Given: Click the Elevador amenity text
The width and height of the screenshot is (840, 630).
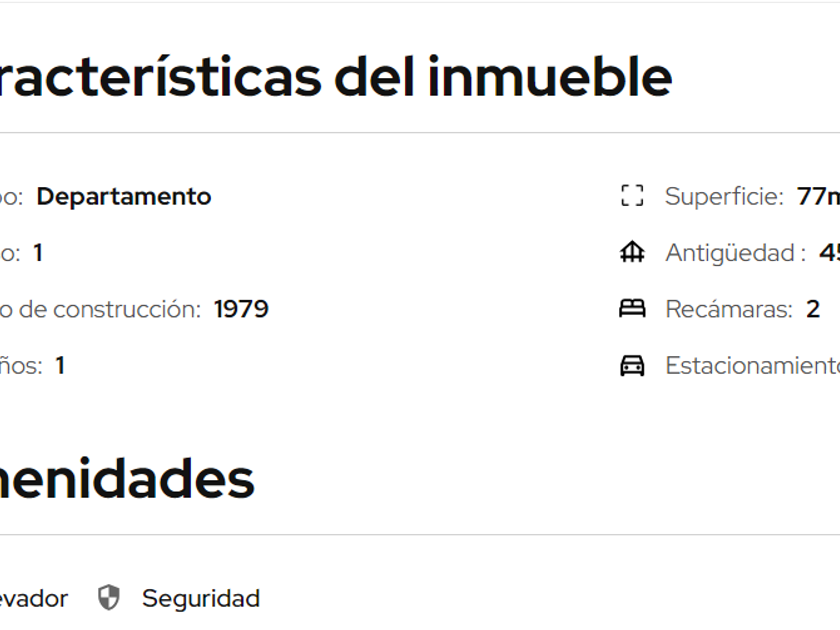Looking at the screenshot, I should click(x=34, y=598).
